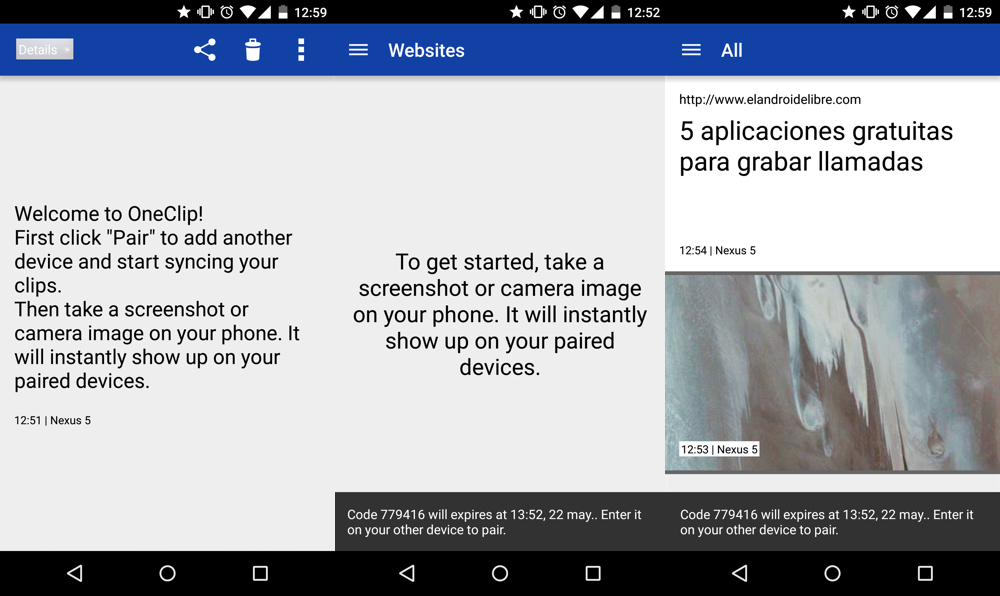This screenshot has width=1000, height=596.
Task: Tap the alarm icon beside the 12:52 clock
Action: click(x=560, y=12)
